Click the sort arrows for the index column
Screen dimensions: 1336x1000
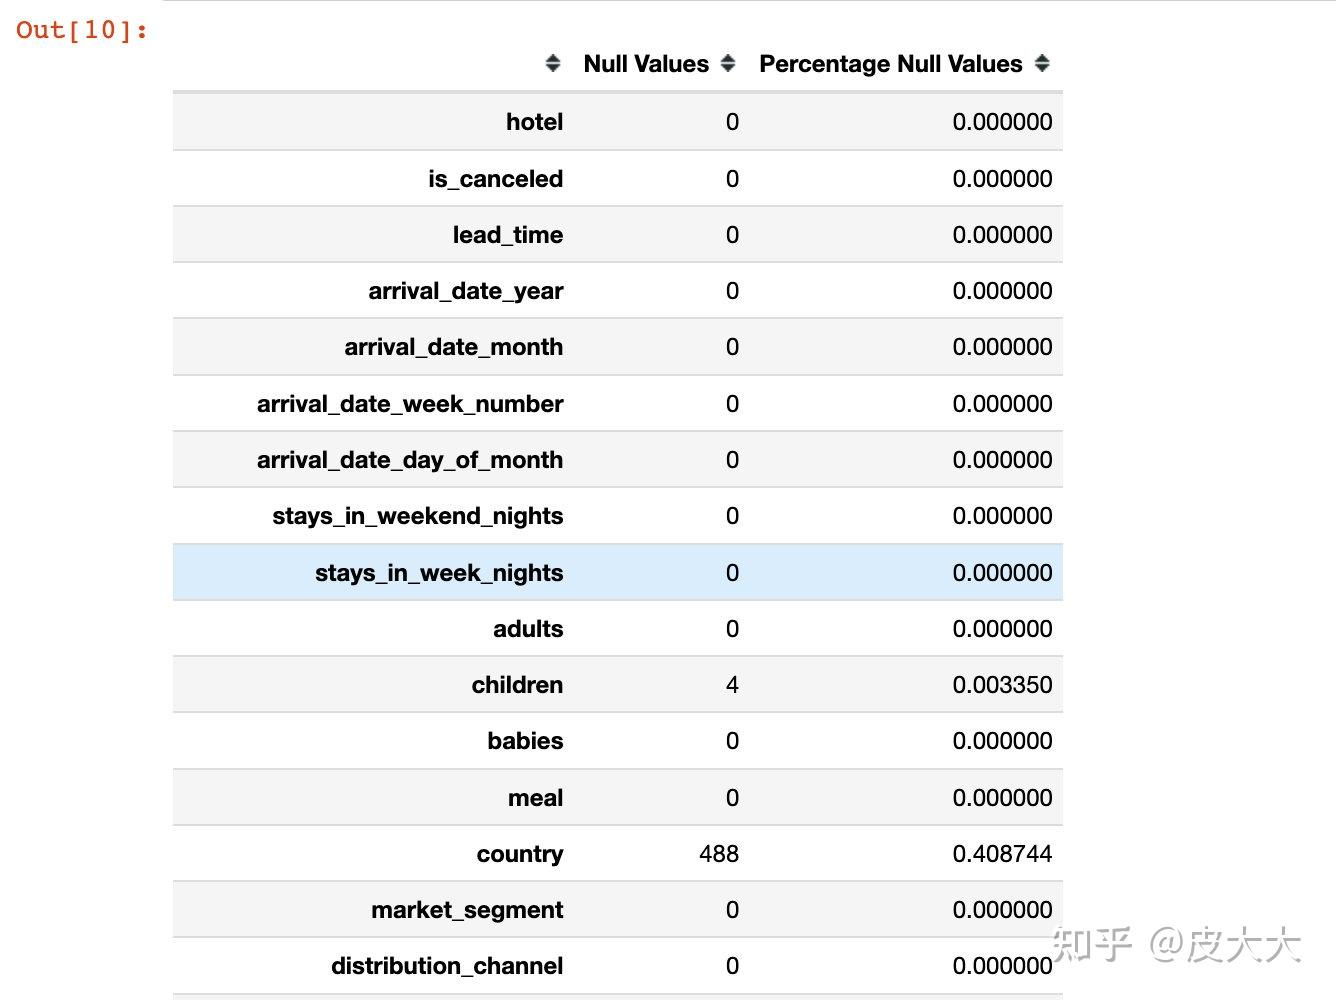pos(553,64)
